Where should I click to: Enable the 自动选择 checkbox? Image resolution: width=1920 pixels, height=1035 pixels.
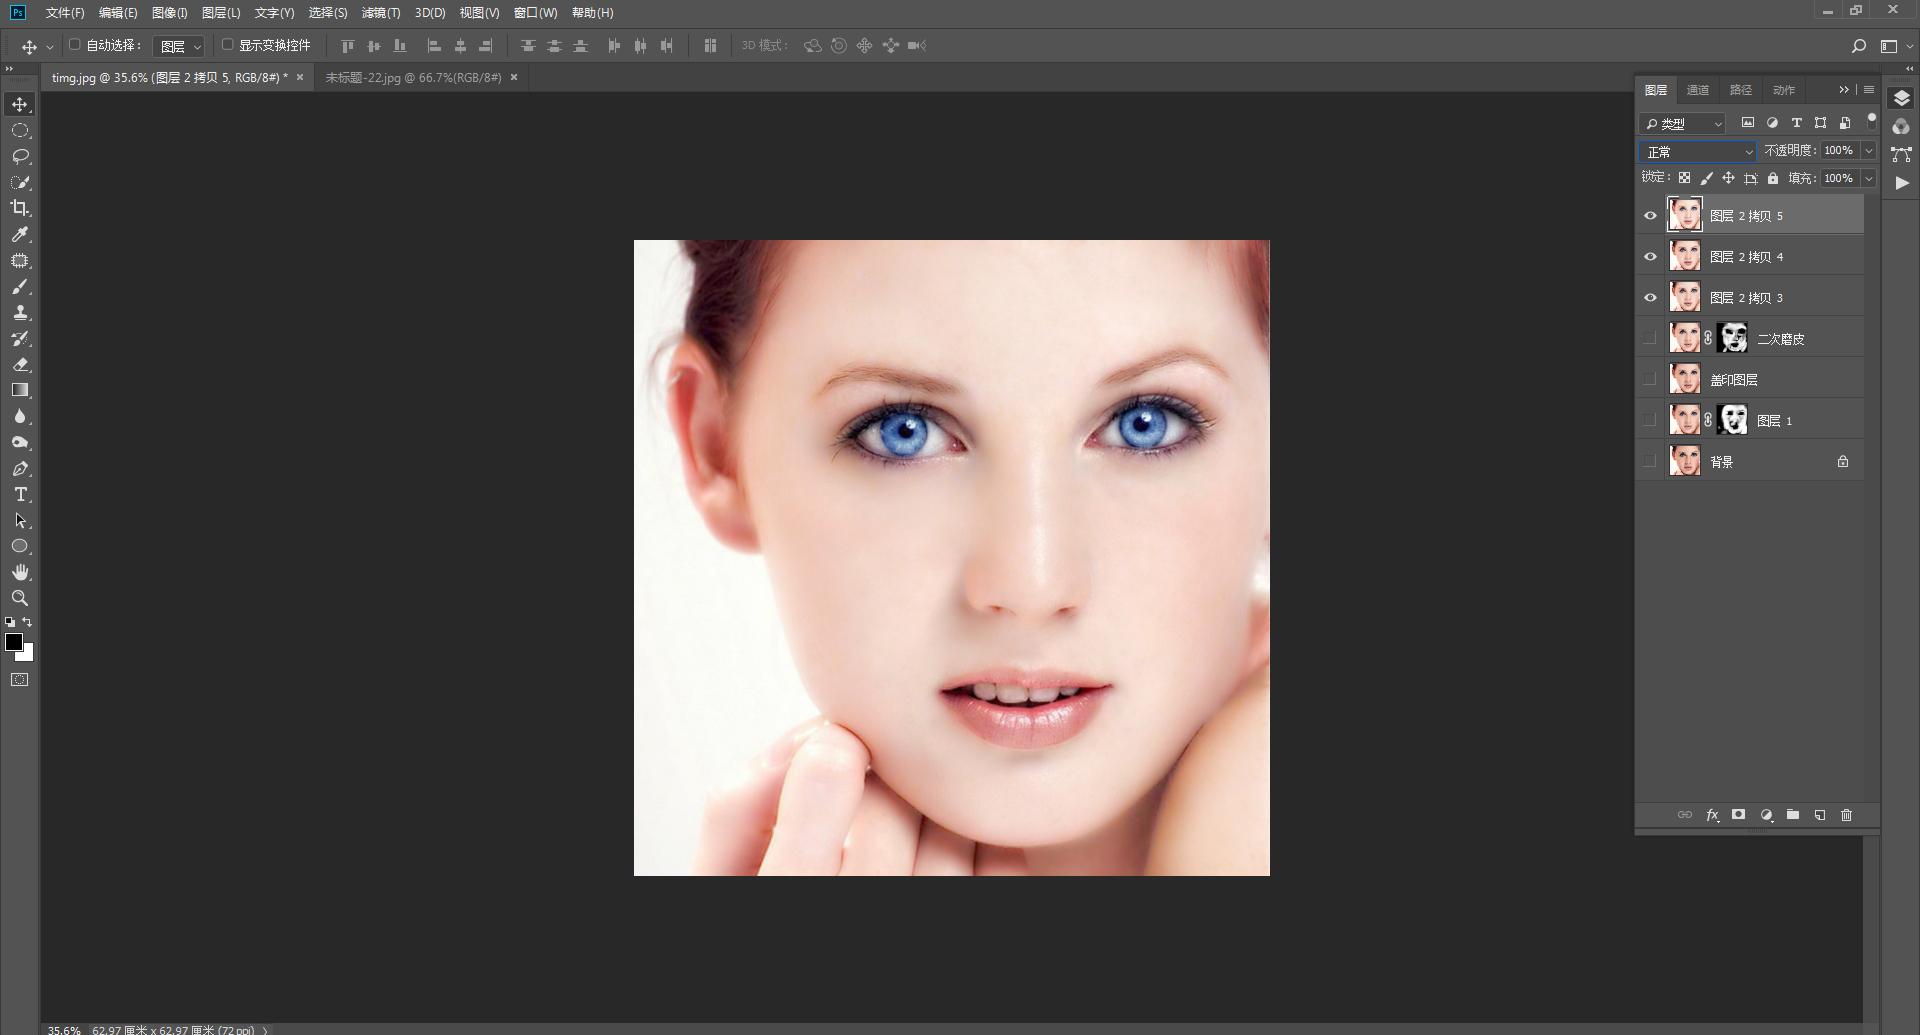pos(75,45)
